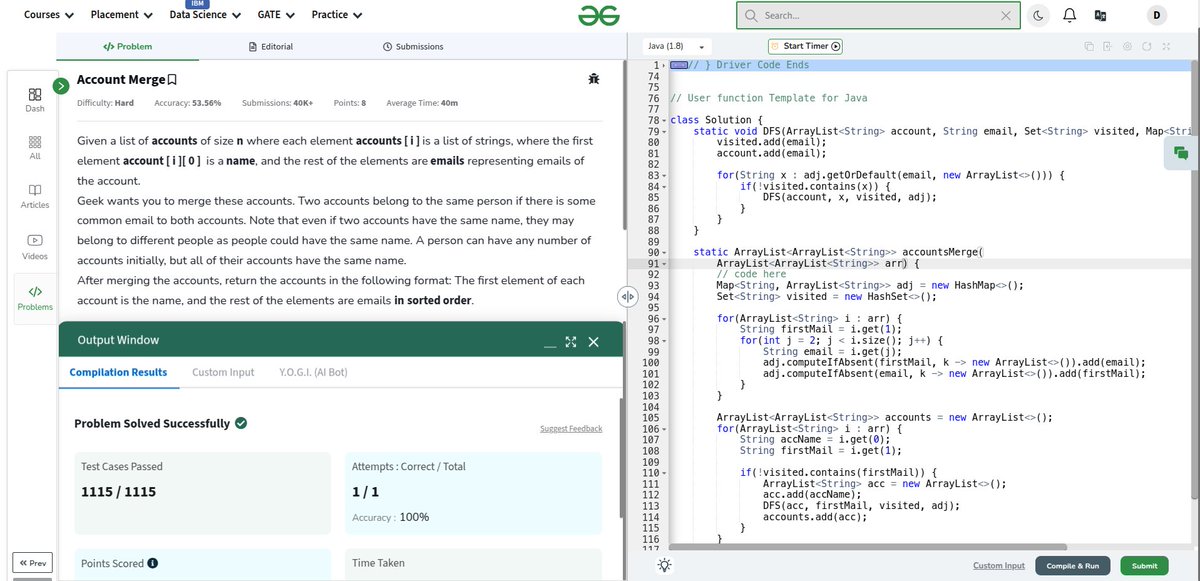1200x581 pixels.
Task: Close the Output Window
Action: point(593,342)
